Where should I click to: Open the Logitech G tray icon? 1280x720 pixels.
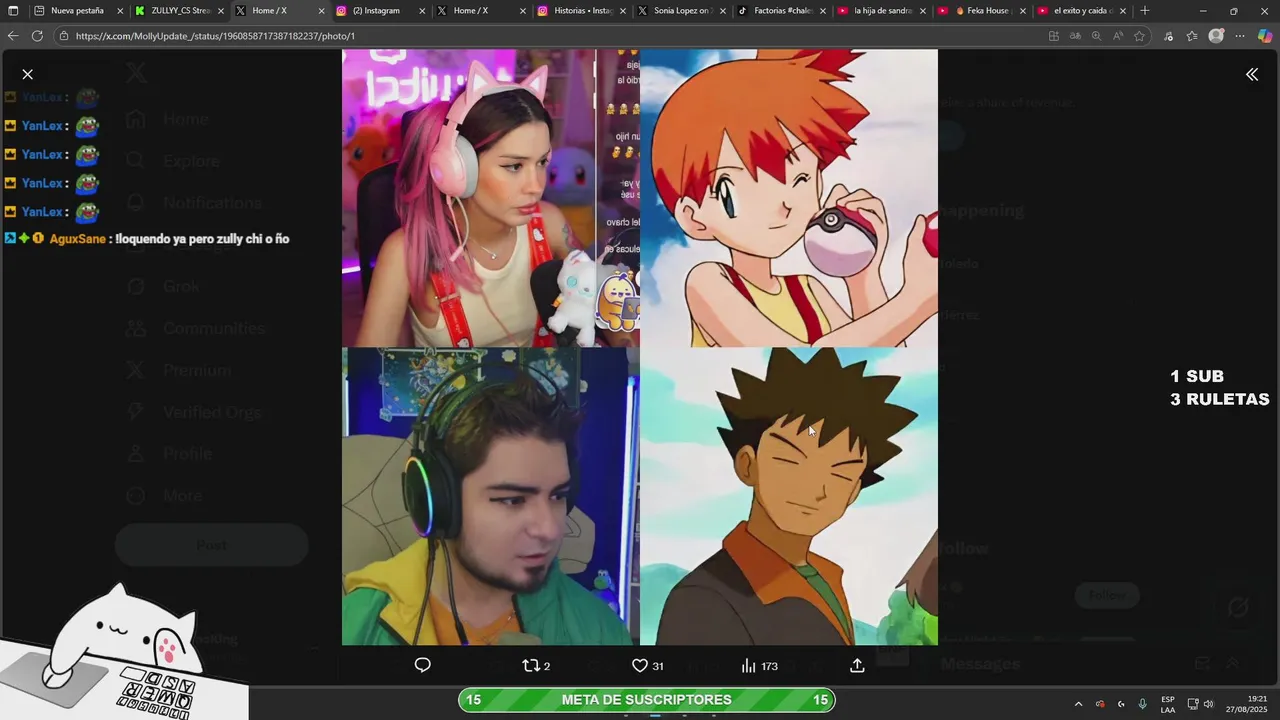pos(1121,704)
